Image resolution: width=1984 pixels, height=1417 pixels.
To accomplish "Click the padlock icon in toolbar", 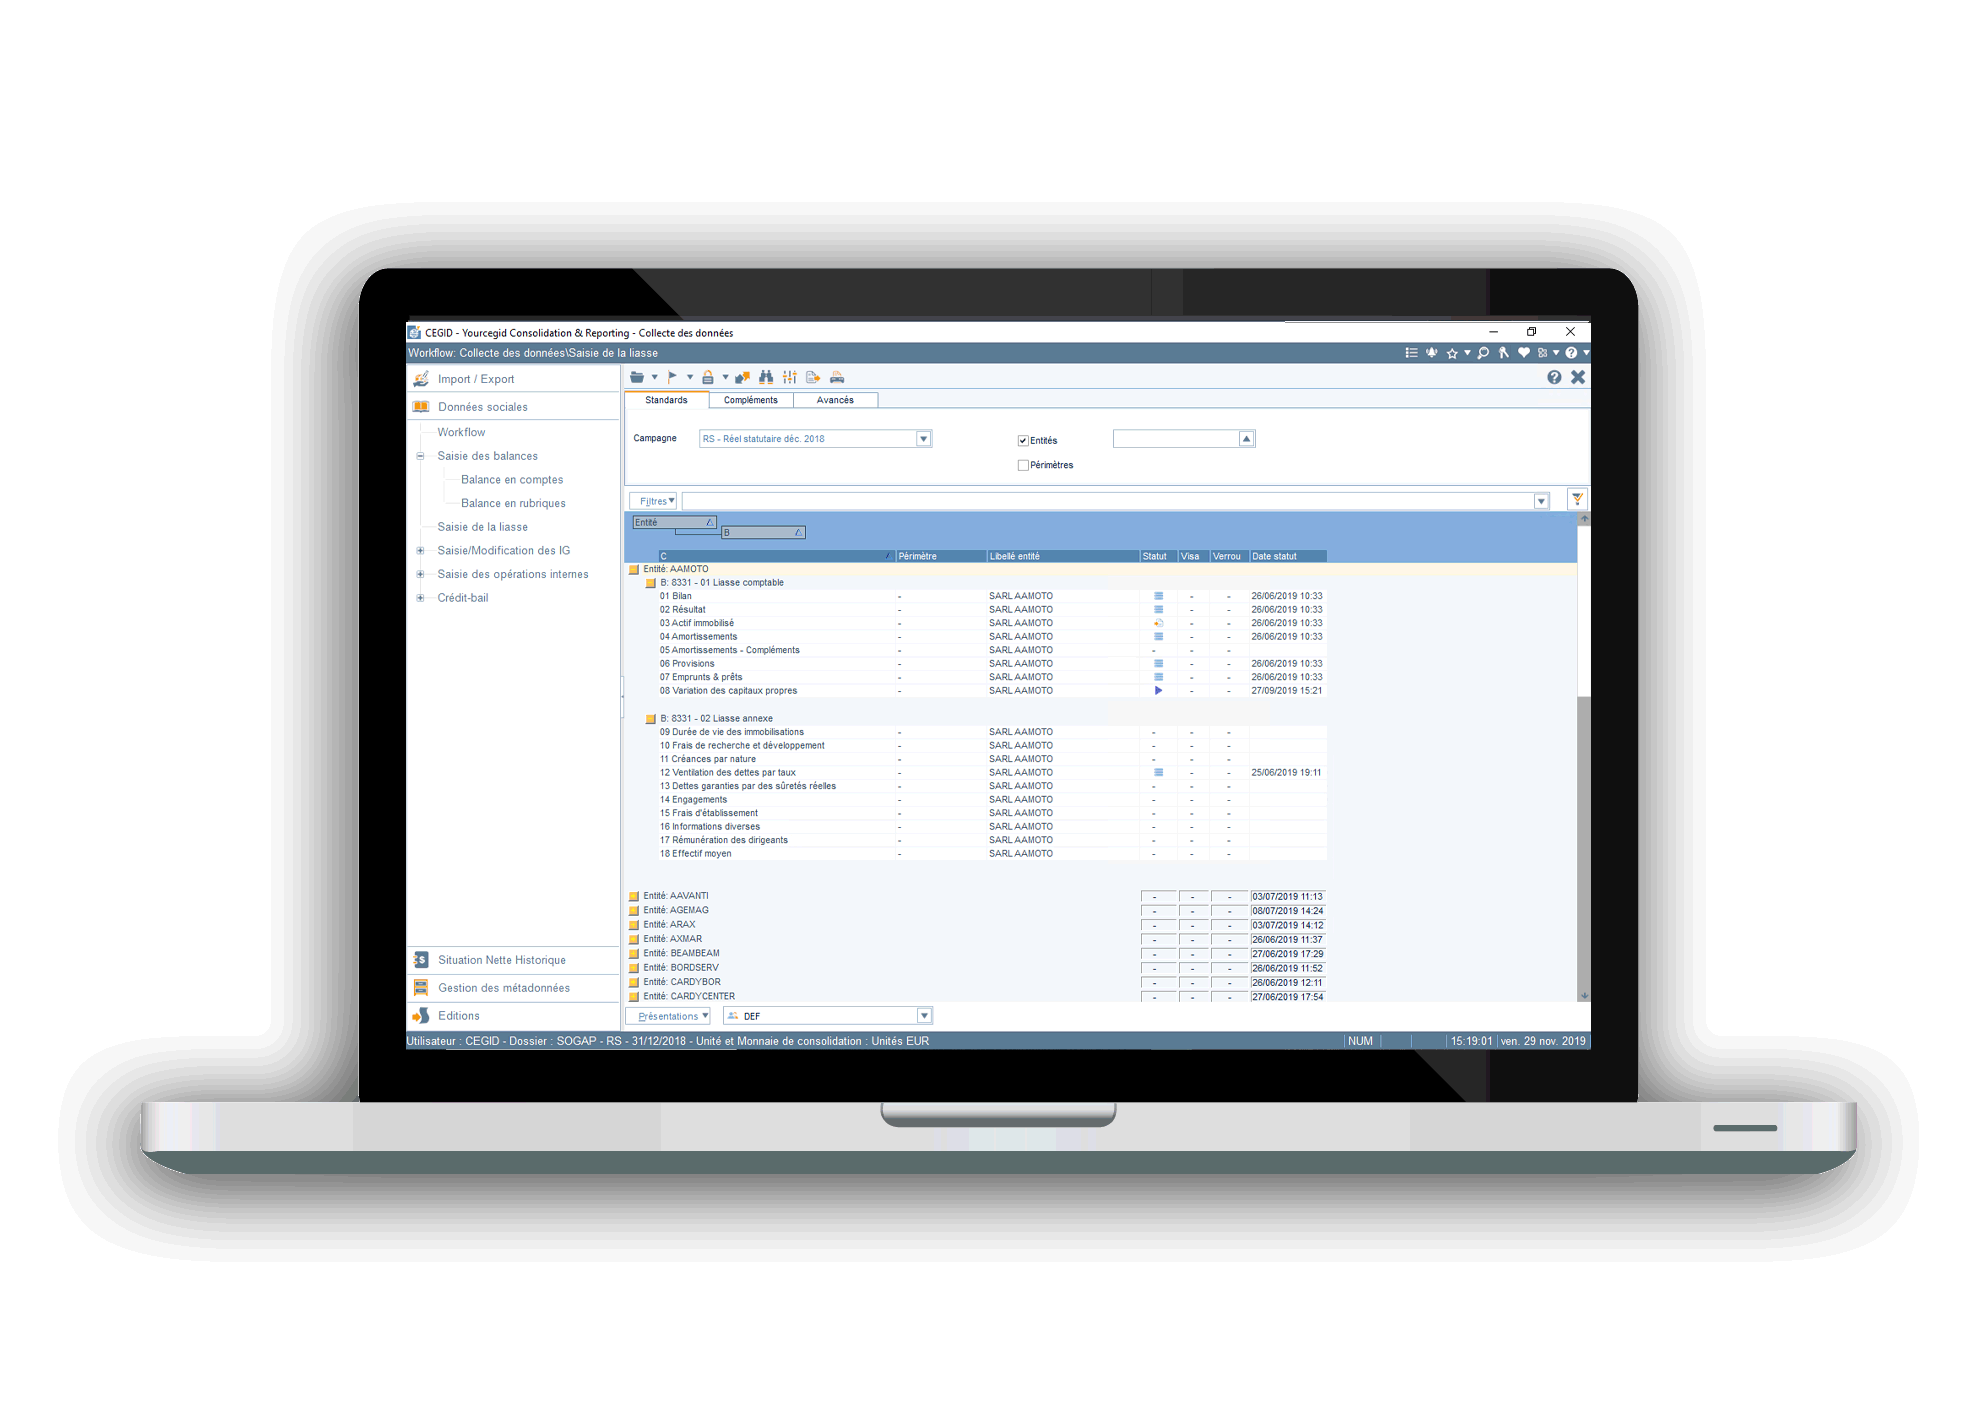I will [x=707, y=377].
